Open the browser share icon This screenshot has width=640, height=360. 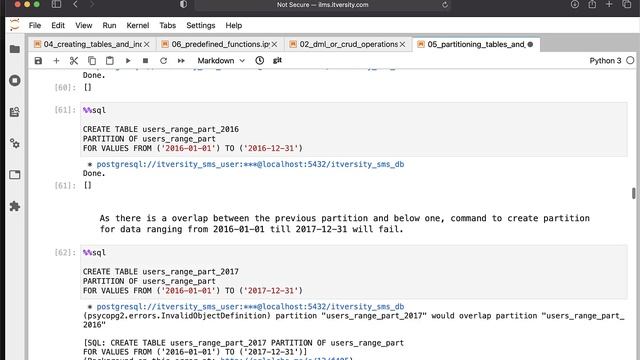pyautogui.click(x=592, y=4)
